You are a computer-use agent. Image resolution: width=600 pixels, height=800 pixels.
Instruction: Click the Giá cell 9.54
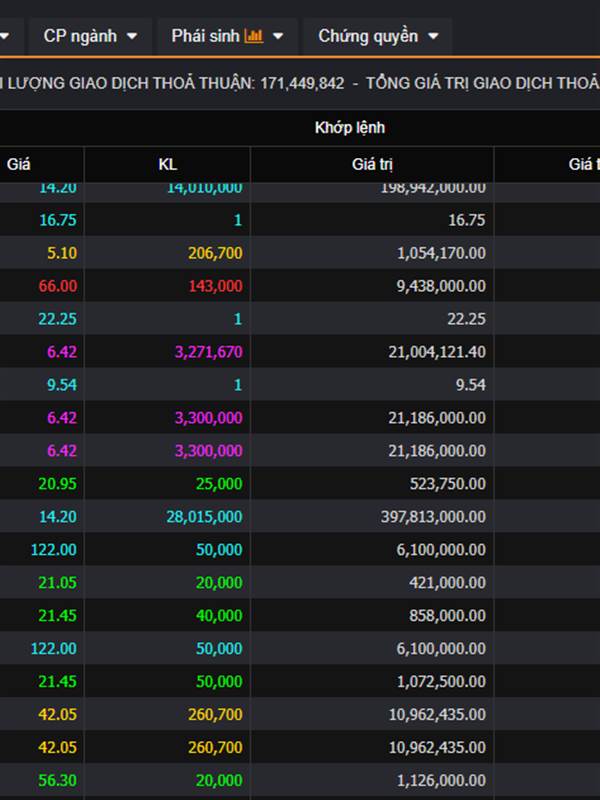point(62,385)
